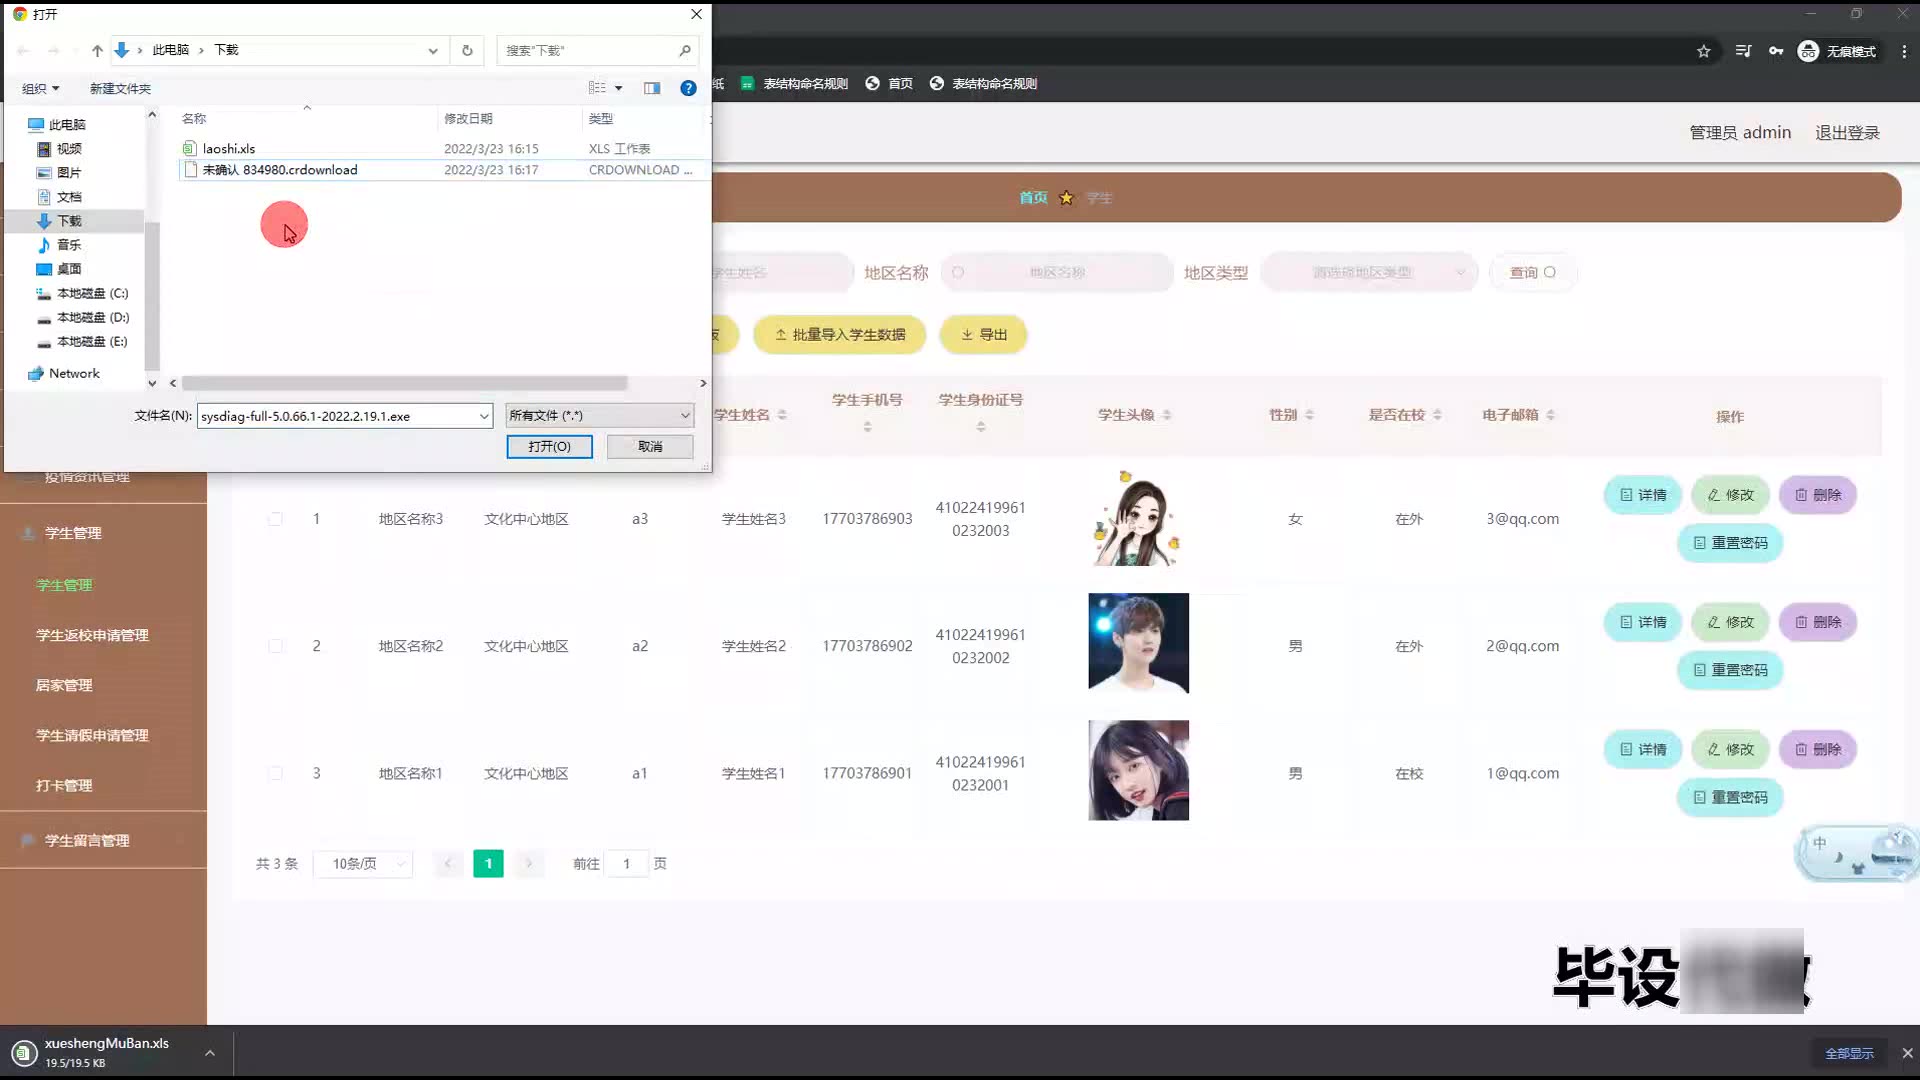Click 删除 for 学生姓名1

1818,749
